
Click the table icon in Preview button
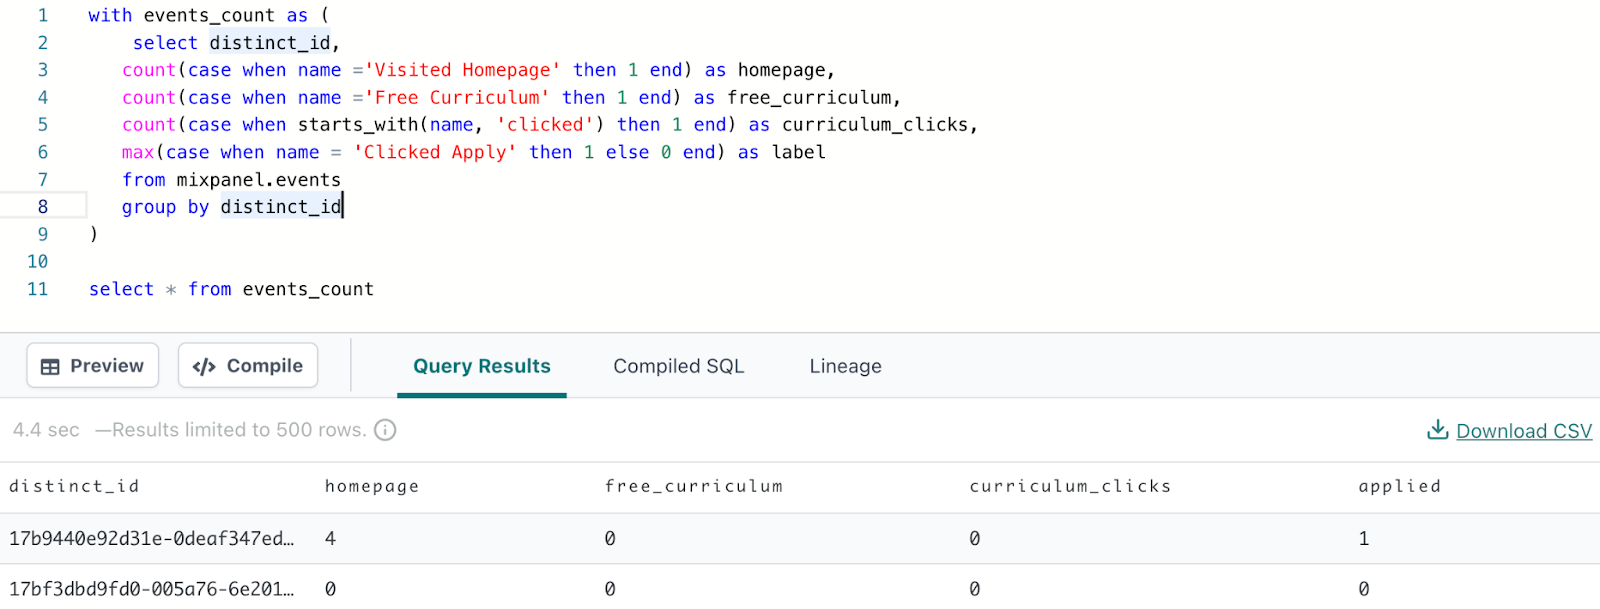(x=50, y=367)
